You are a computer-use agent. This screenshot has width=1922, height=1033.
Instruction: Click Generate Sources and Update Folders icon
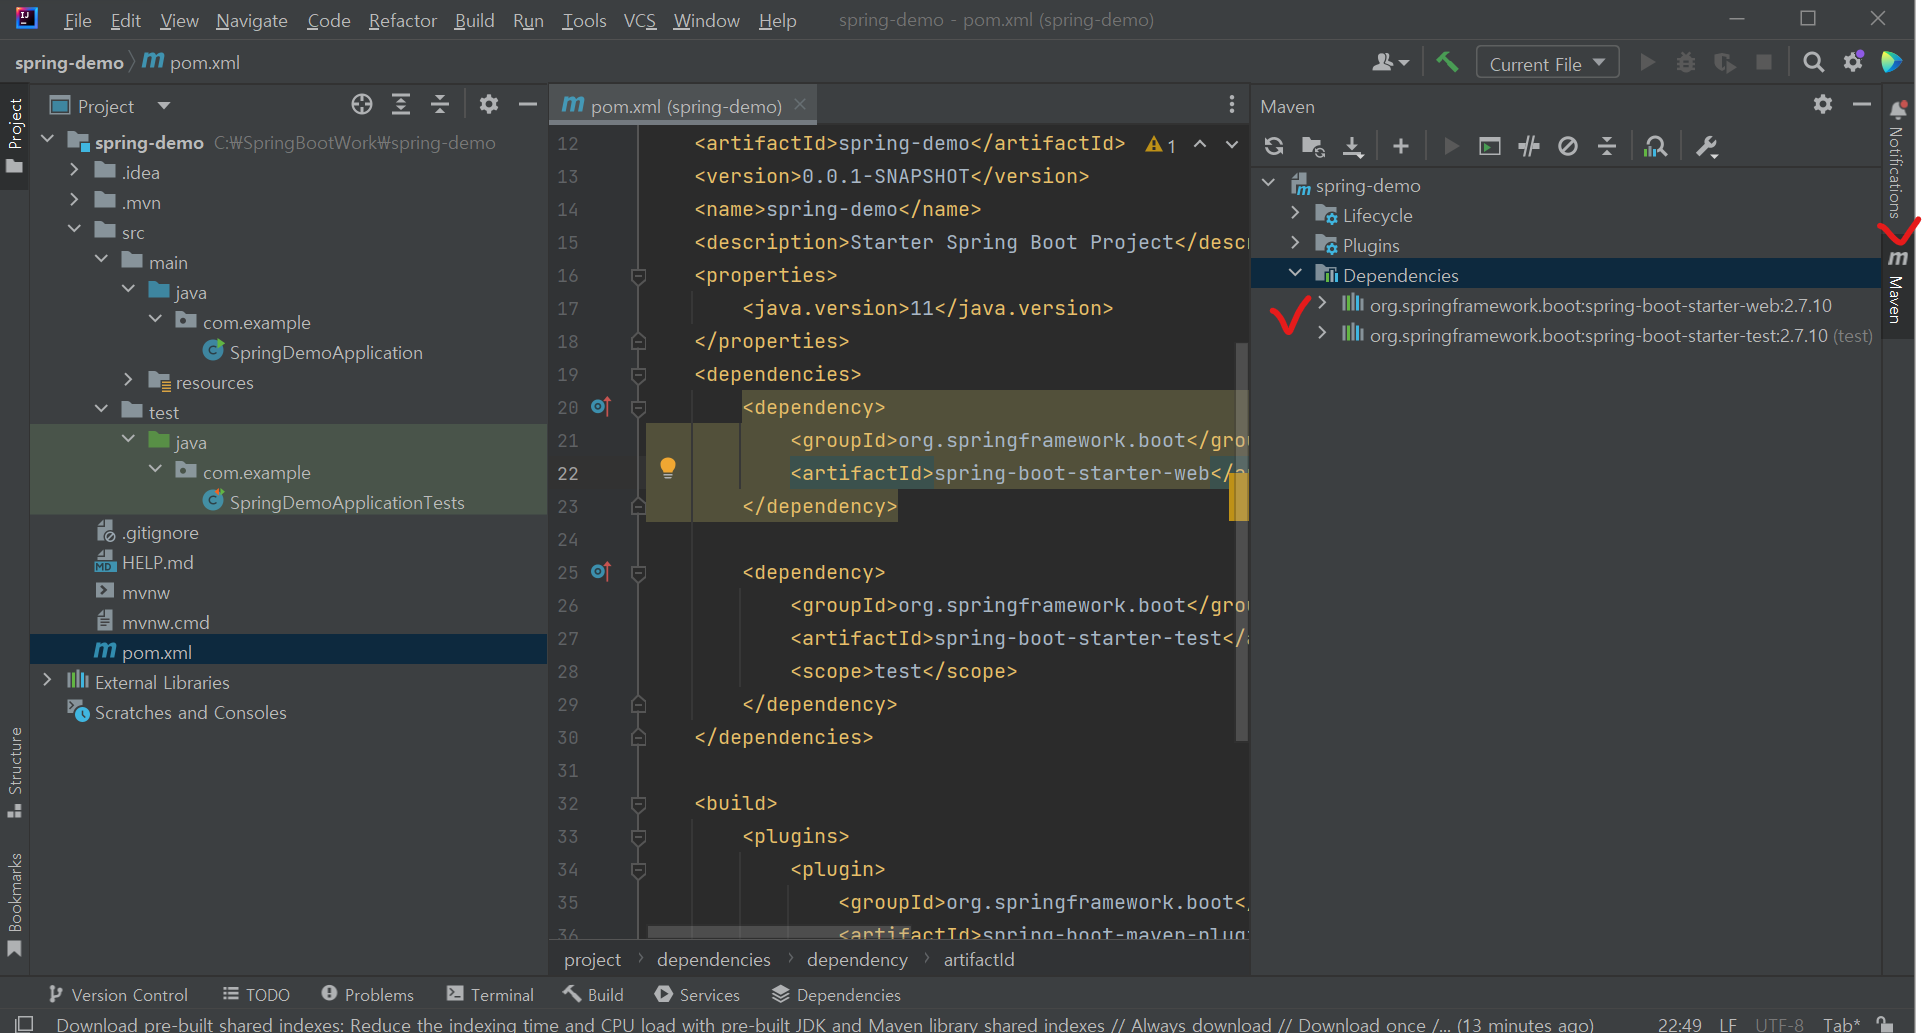click(x=1313, y=146)
